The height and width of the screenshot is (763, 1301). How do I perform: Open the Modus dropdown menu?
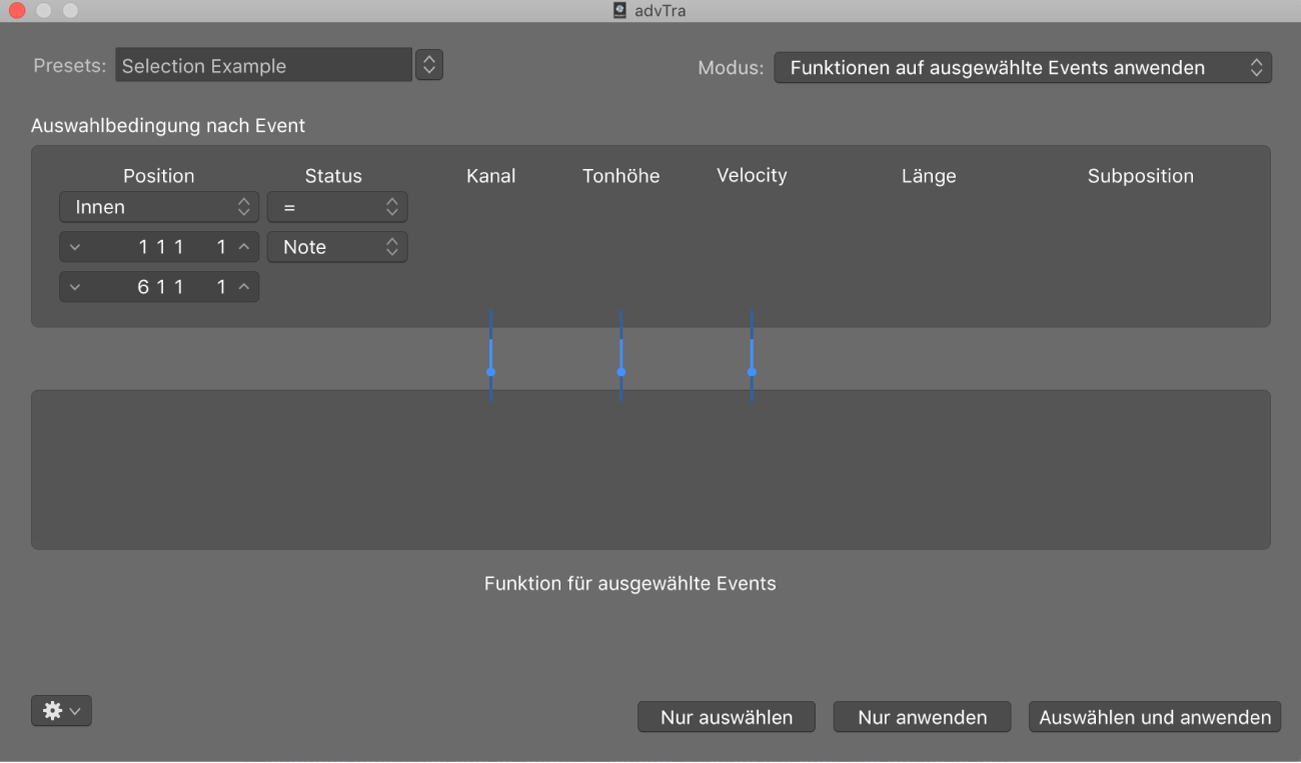[1022, 68]
